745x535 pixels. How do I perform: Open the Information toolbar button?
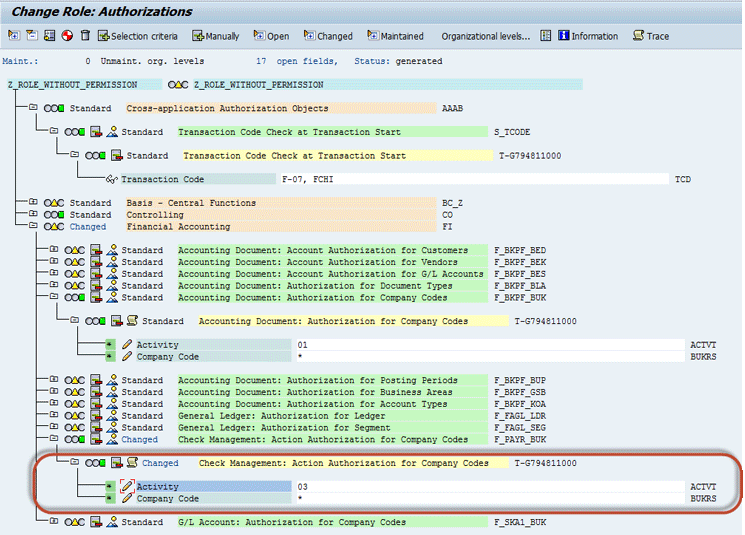588,36
